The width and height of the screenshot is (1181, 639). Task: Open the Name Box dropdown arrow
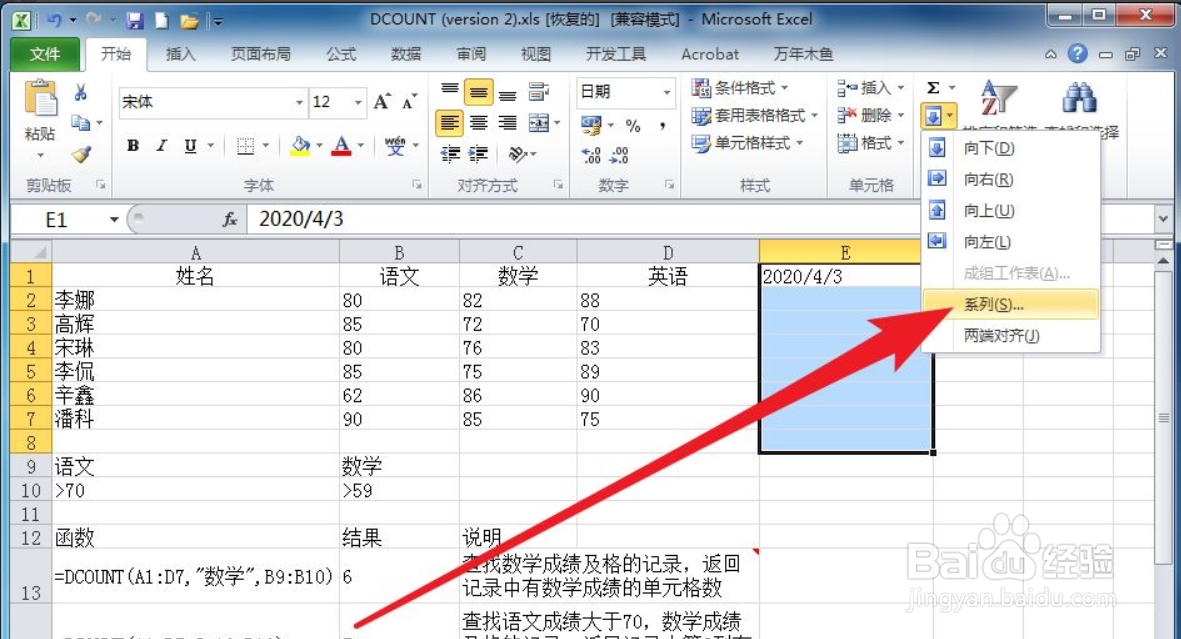[114, 219]
